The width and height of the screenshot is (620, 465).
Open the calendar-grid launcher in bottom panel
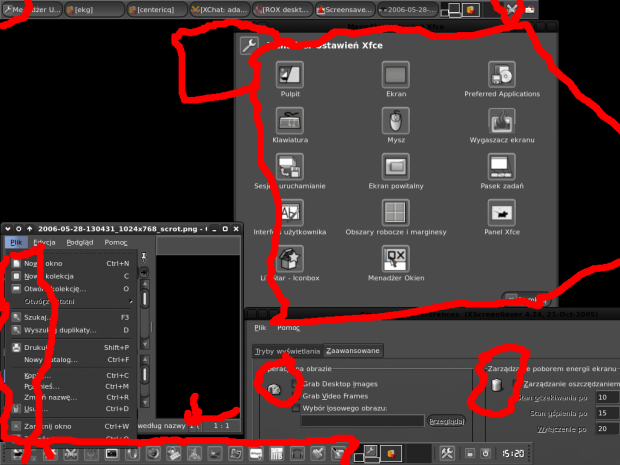(x=276, y=454)
